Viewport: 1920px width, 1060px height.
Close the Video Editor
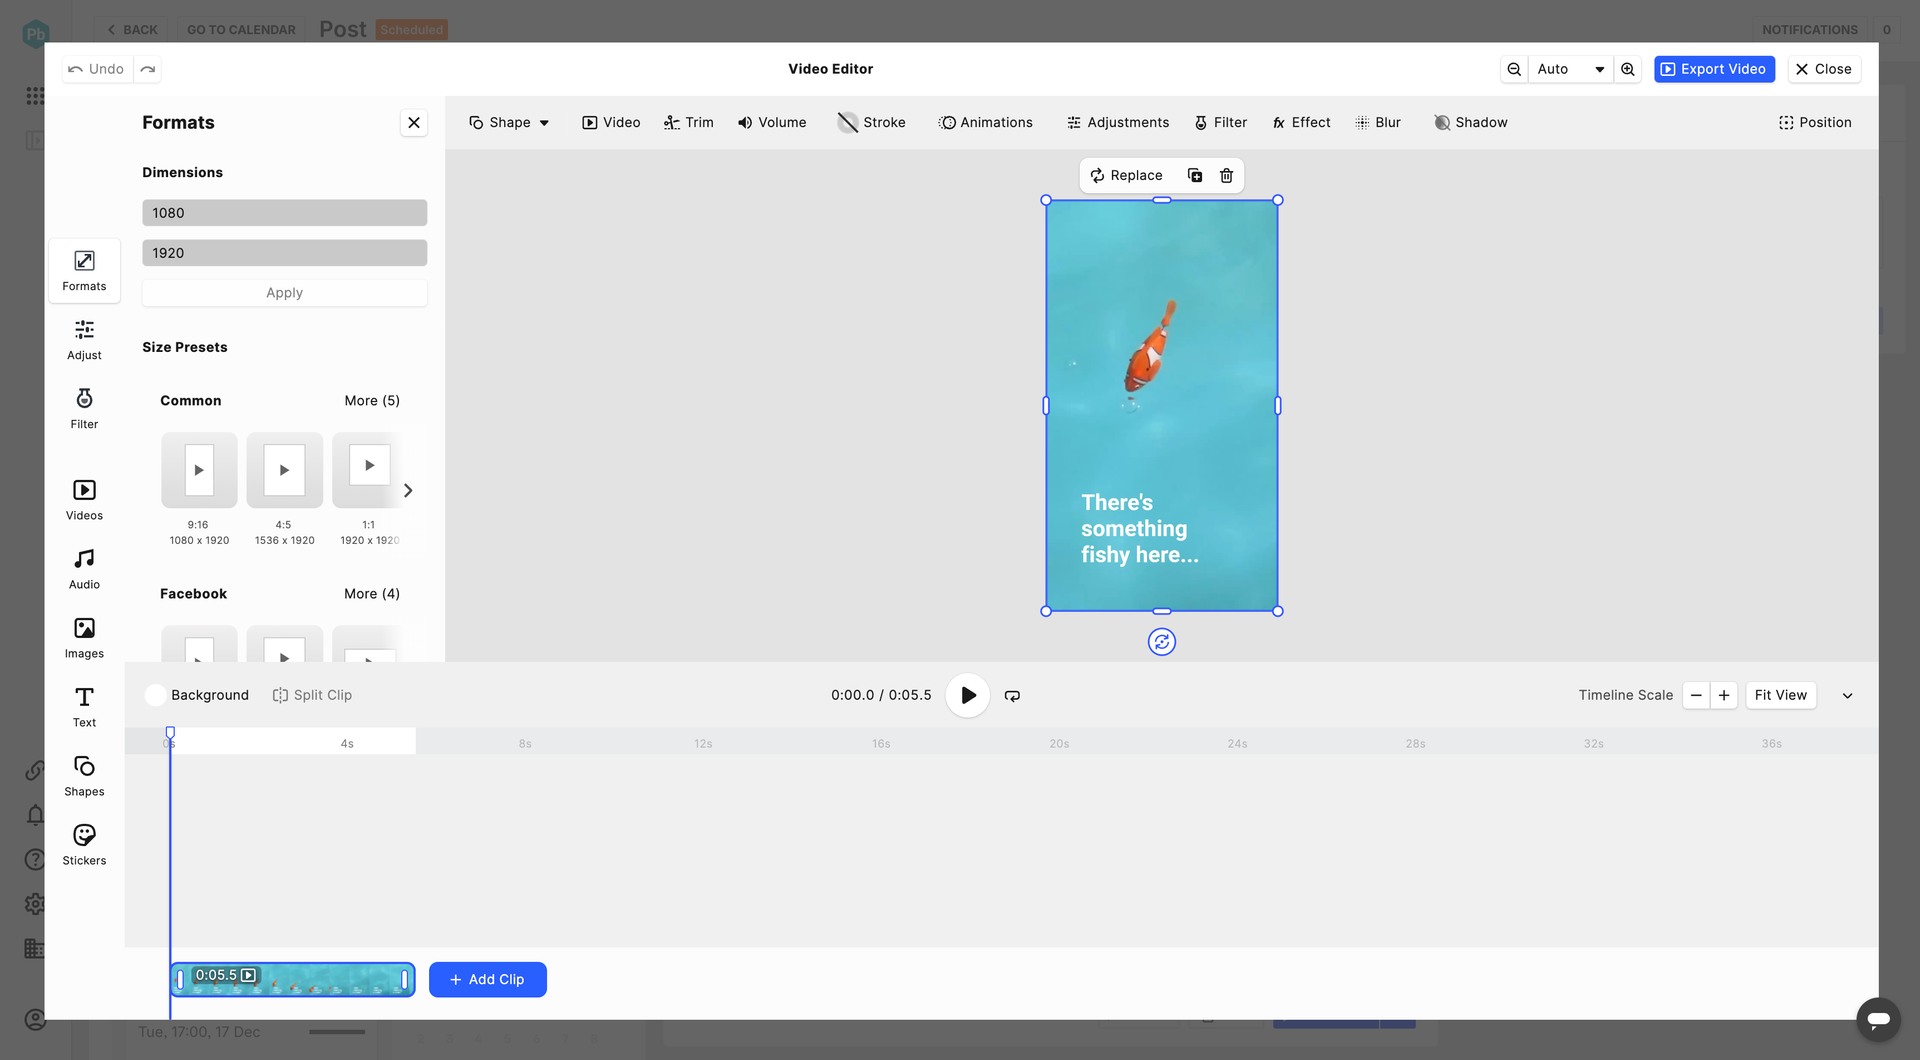[1824, 69]
